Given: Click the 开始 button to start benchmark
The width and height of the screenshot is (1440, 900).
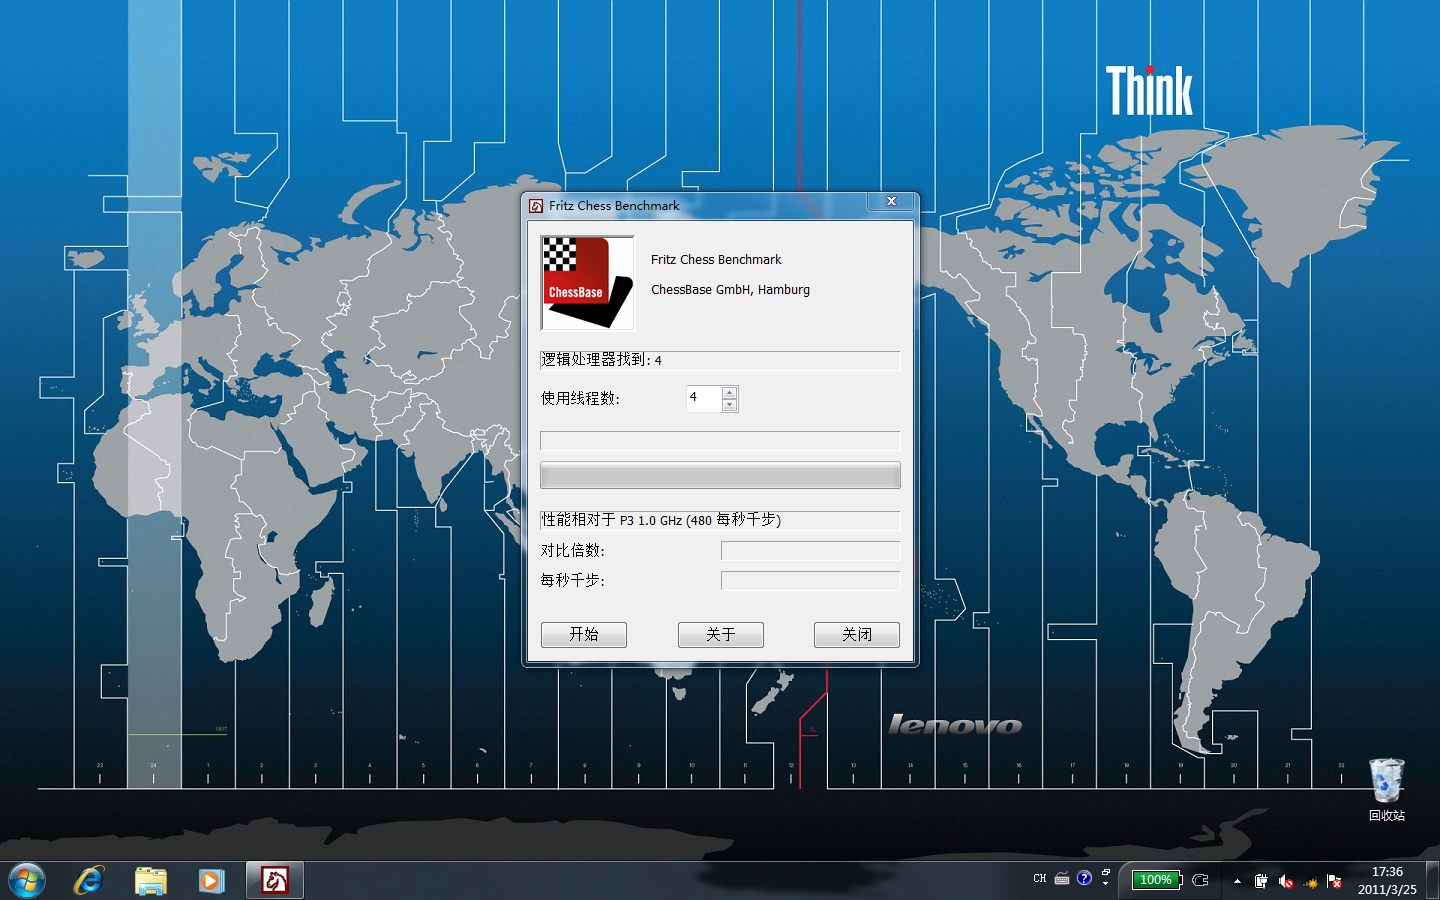Looking at the screenshot, I should coord(584,634).
